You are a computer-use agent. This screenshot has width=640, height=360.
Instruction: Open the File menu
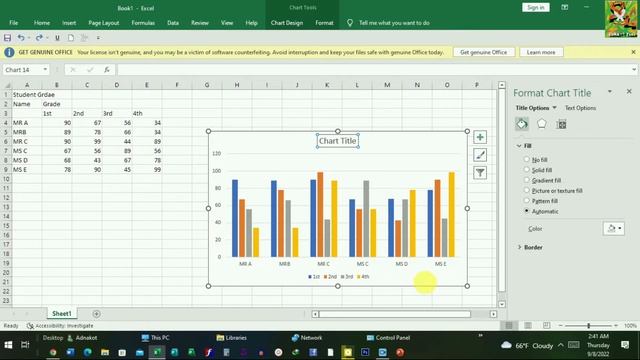[13, 23]
